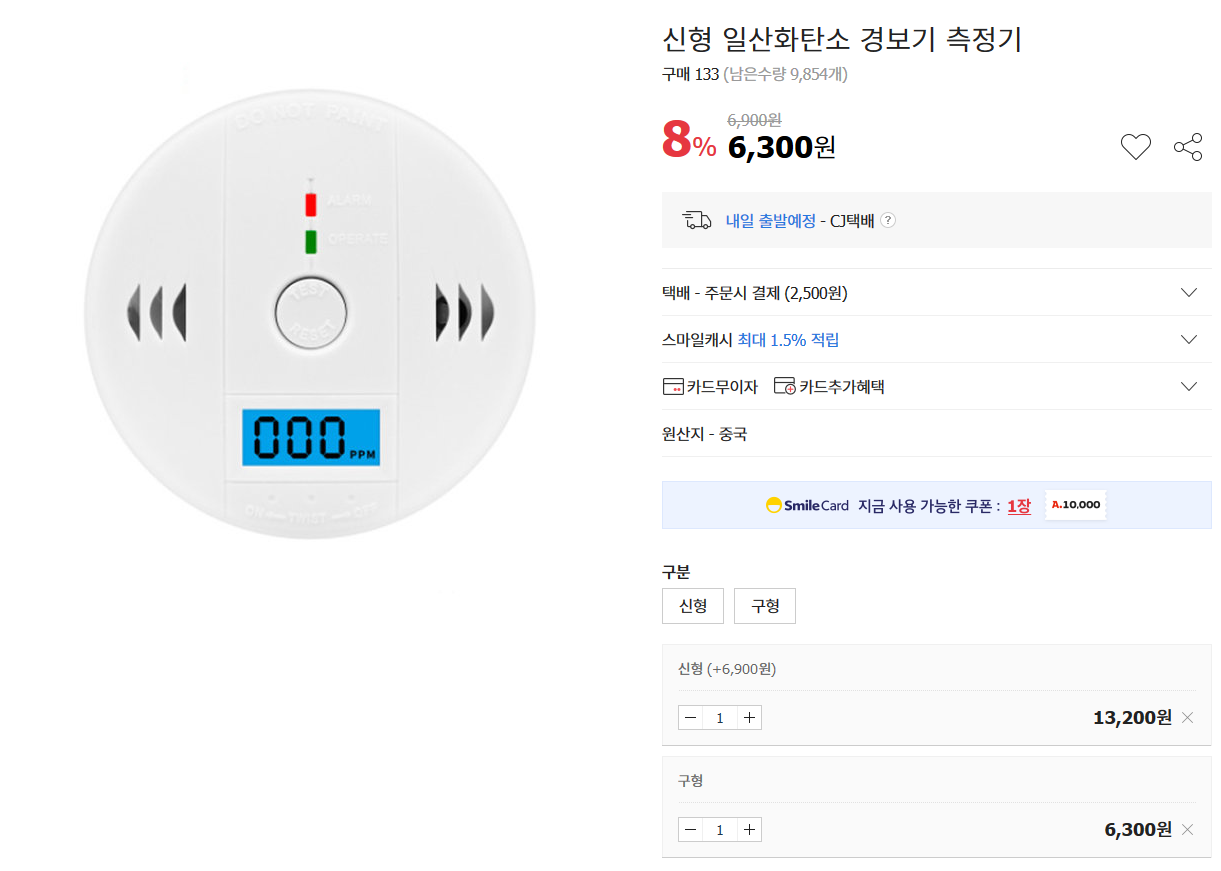
Task: Click the 10,000 coupon badge
Action: click(1076, 505)
